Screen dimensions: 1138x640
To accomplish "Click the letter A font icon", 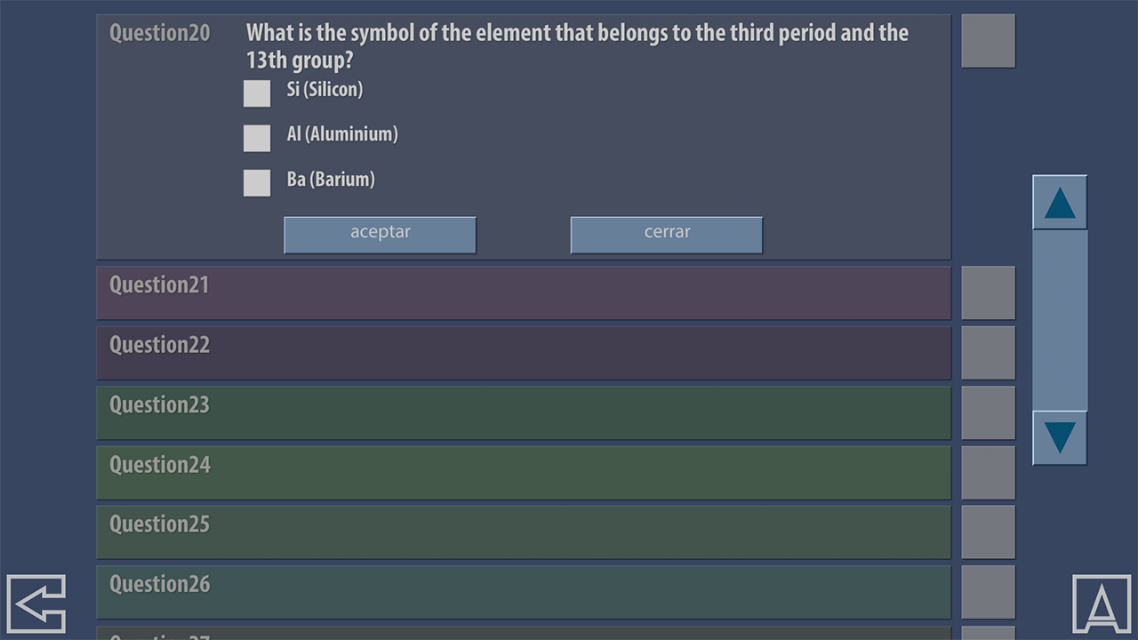I will tap(1101, 604).
